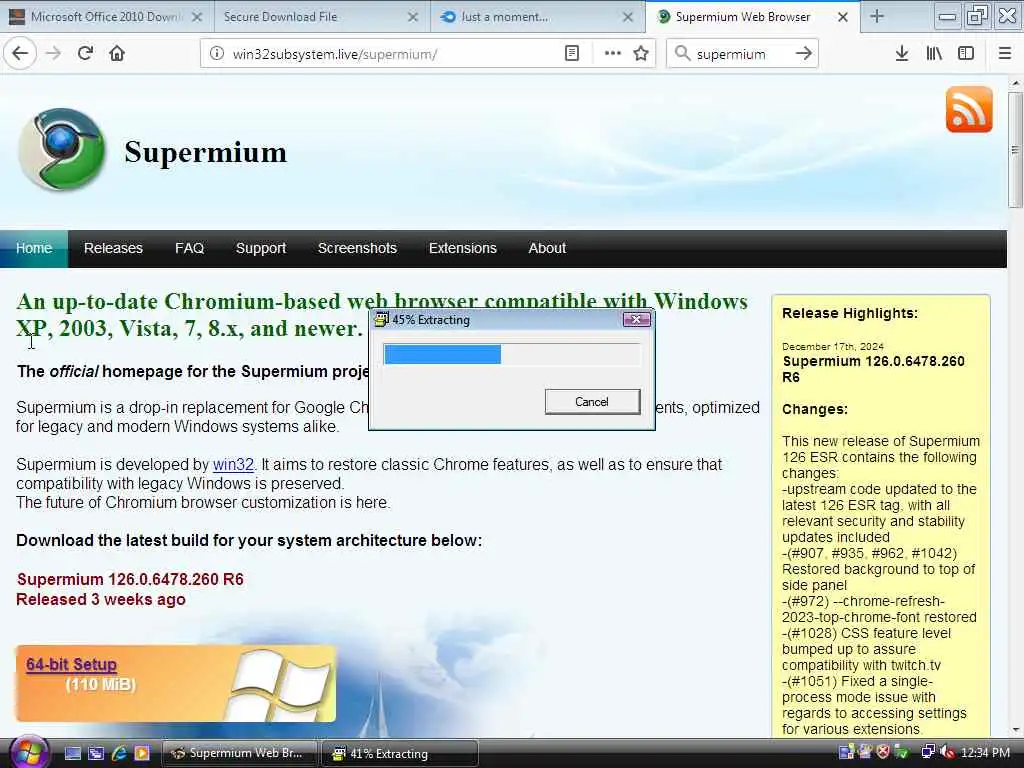The height and width of the screenshot is (768, 1024).
Task: Launch Internet Explorer from quick launch
Action: [119, 753]
